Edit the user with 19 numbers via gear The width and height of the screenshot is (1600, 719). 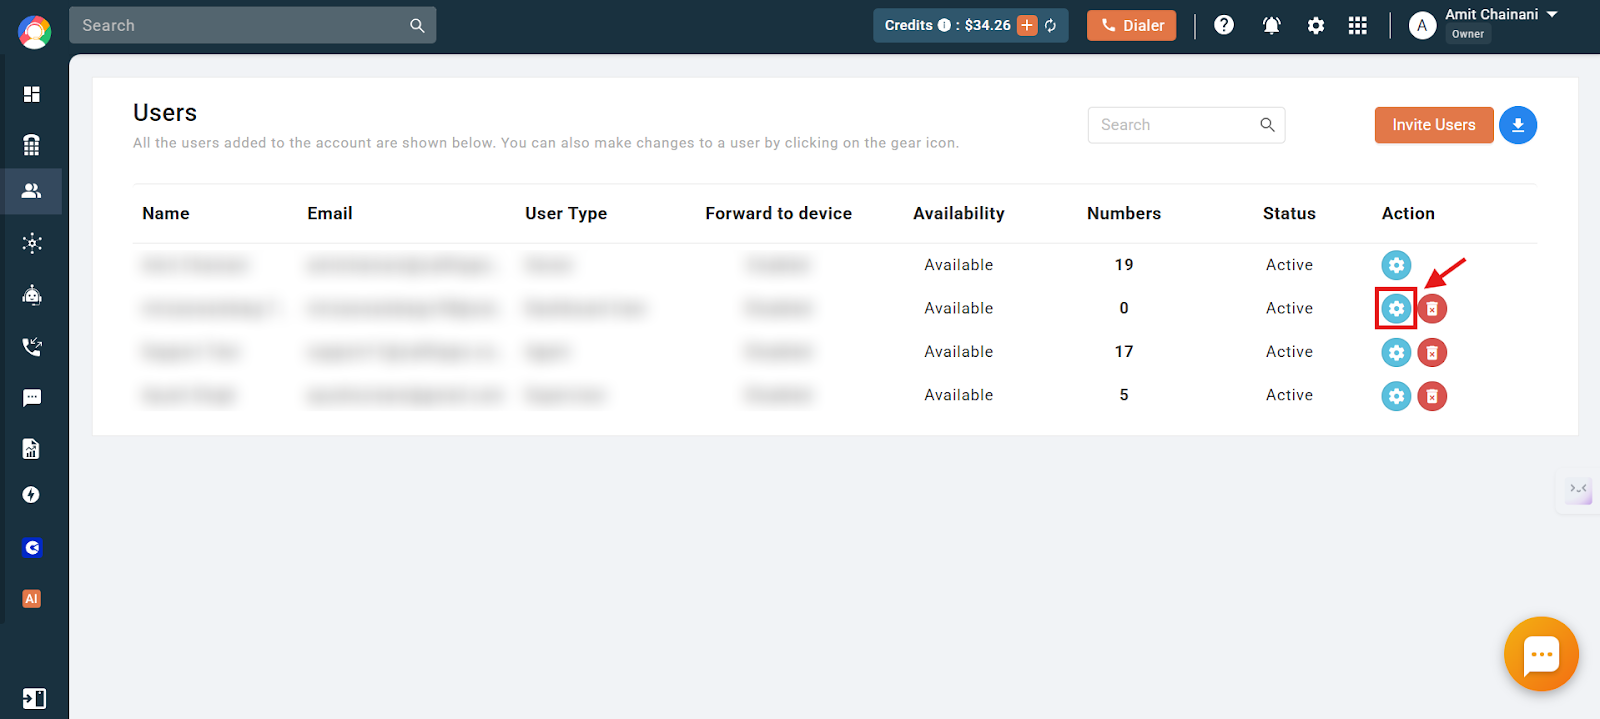[1396, 265]
